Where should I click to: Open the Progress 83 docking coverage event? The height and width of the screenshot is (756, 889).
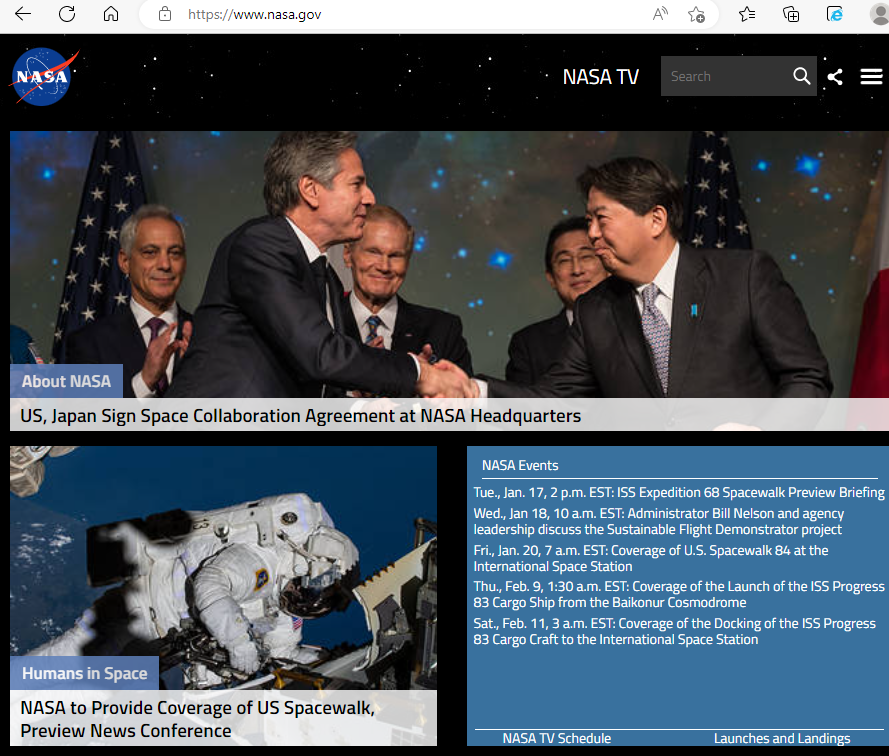pyautogui.click(x=675, y=631)
